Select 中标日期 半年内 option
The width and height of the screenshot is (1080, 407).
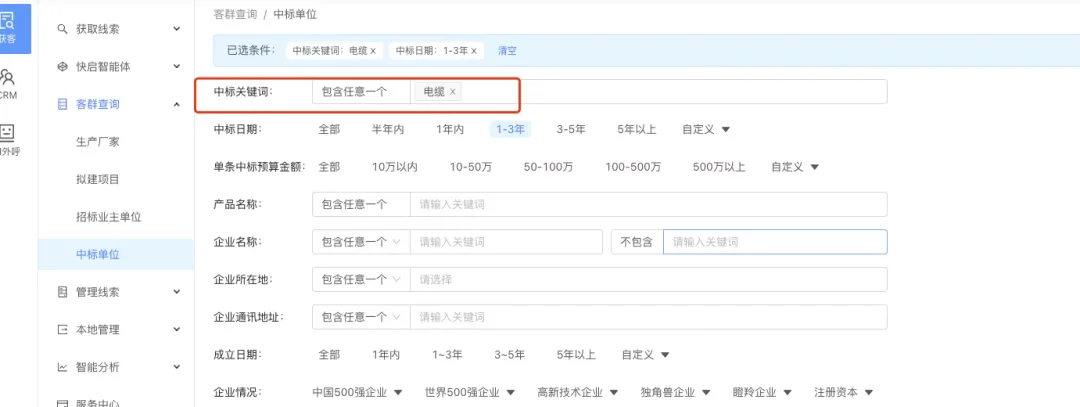pos(388,129)
